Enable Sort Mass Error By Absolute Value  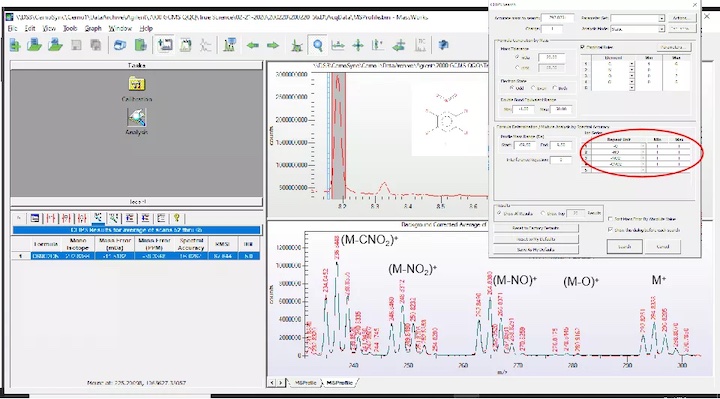pyautogui.click(x=610, y=219)
